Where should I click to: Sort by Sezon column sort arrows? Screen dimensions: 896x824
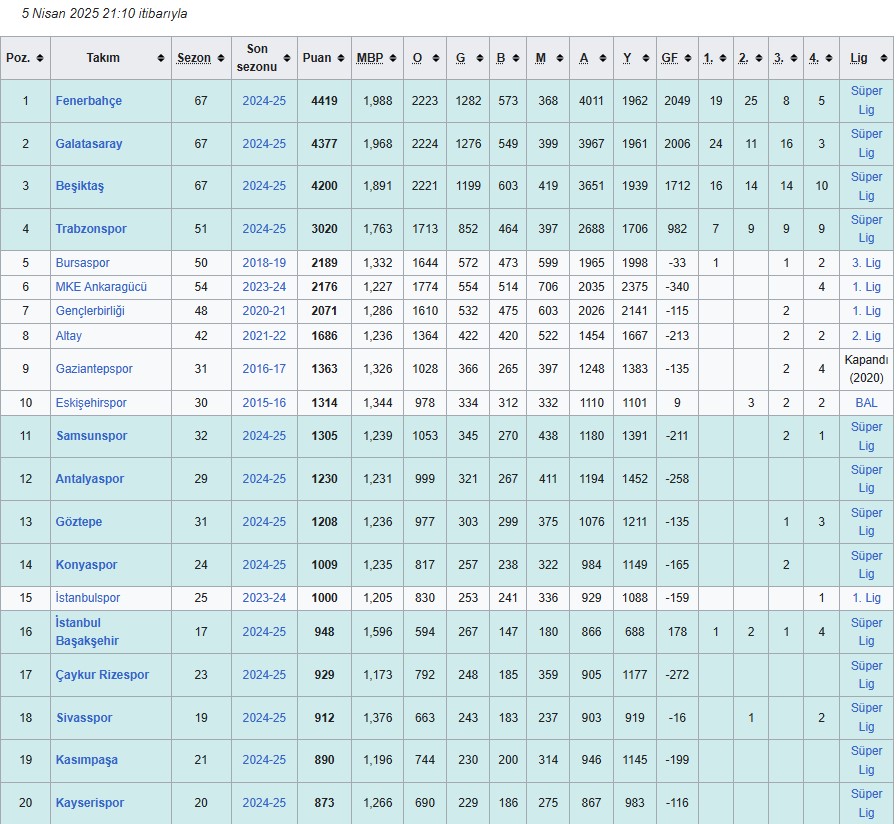[x=221, y=58]
